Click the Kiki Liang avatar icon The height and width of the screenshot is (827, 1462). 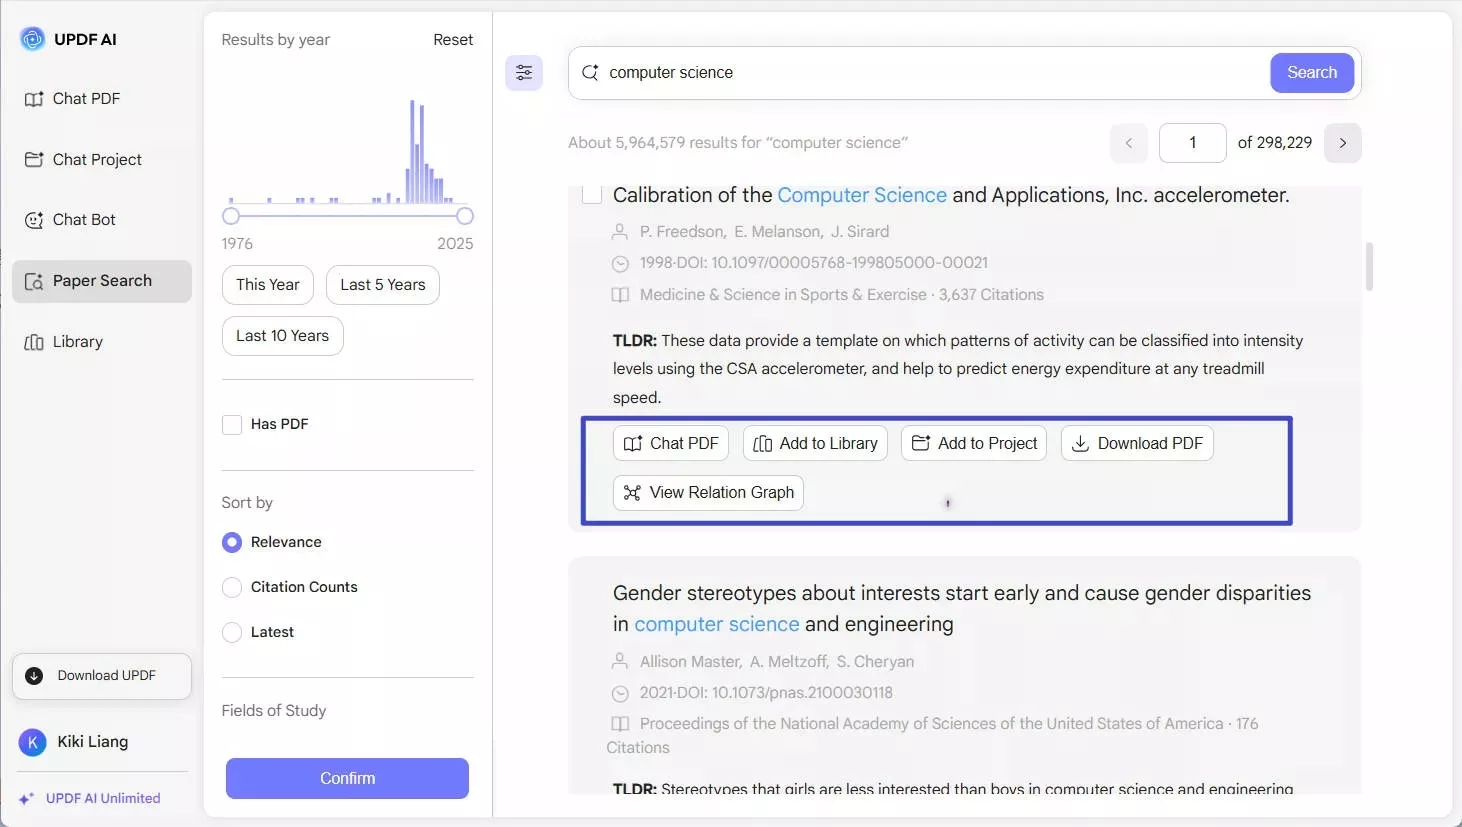click(33, 742)
